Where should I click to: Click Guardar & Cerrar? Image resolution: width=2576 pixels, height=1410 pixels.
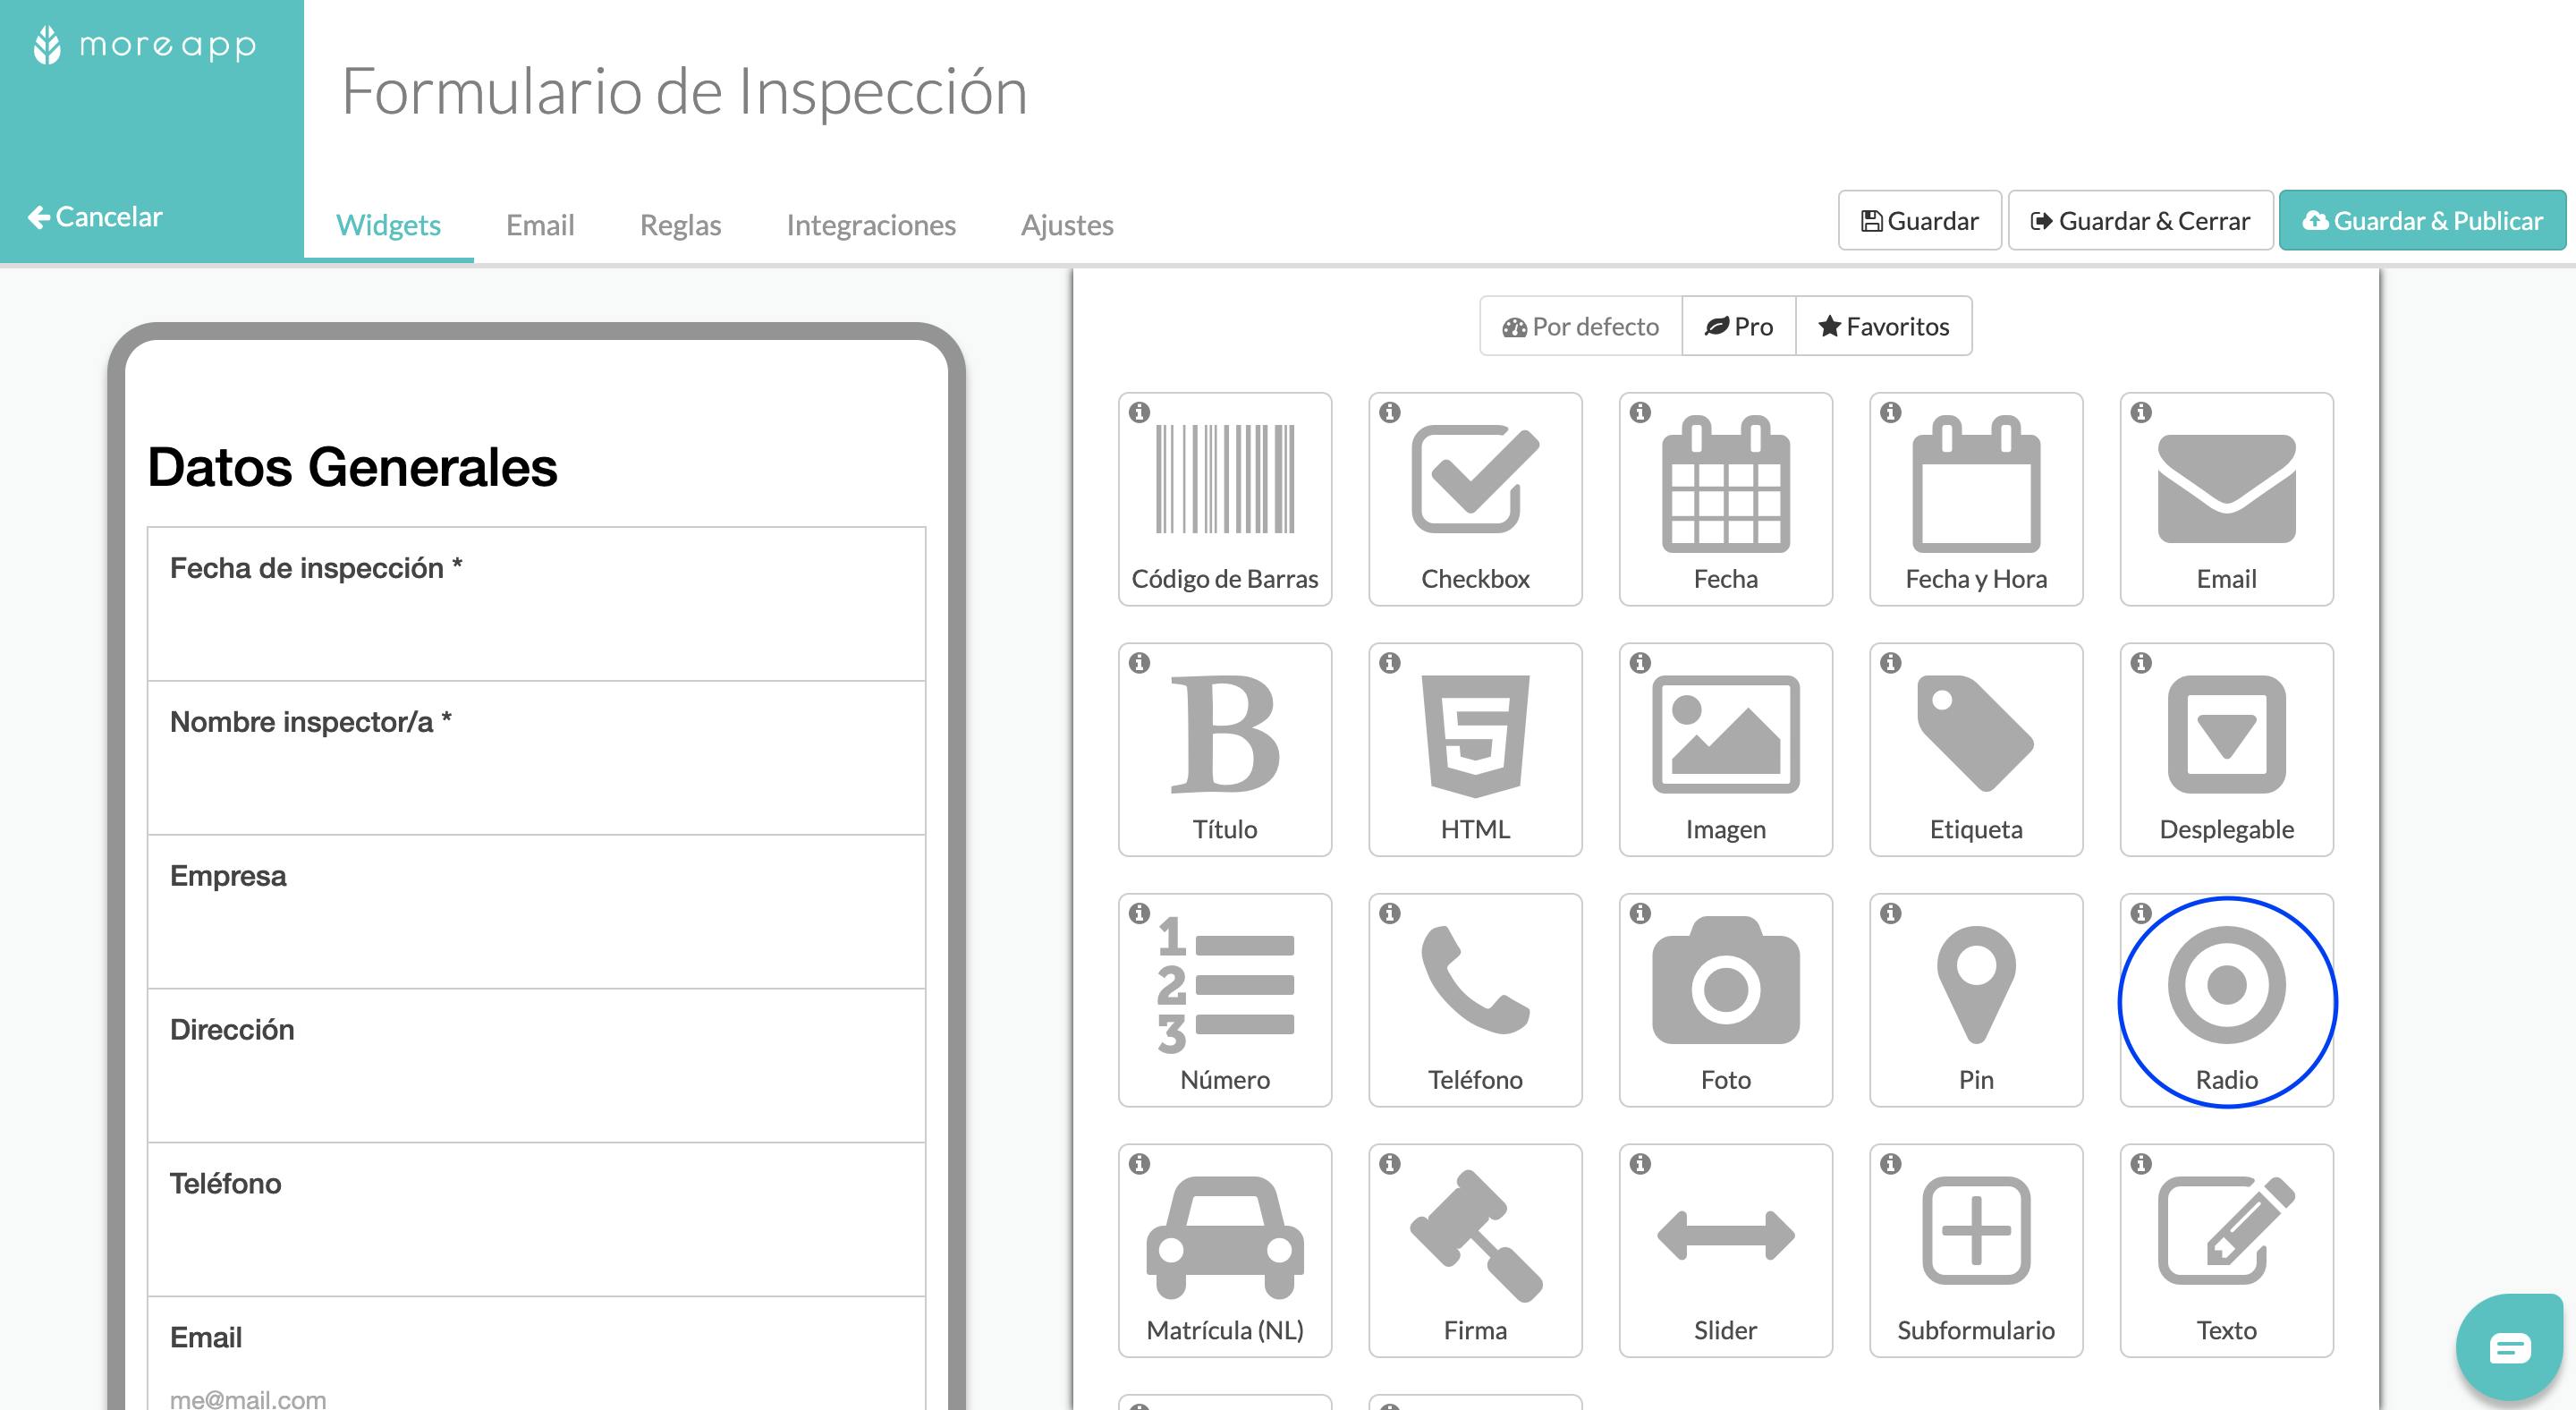[2141, 220]
